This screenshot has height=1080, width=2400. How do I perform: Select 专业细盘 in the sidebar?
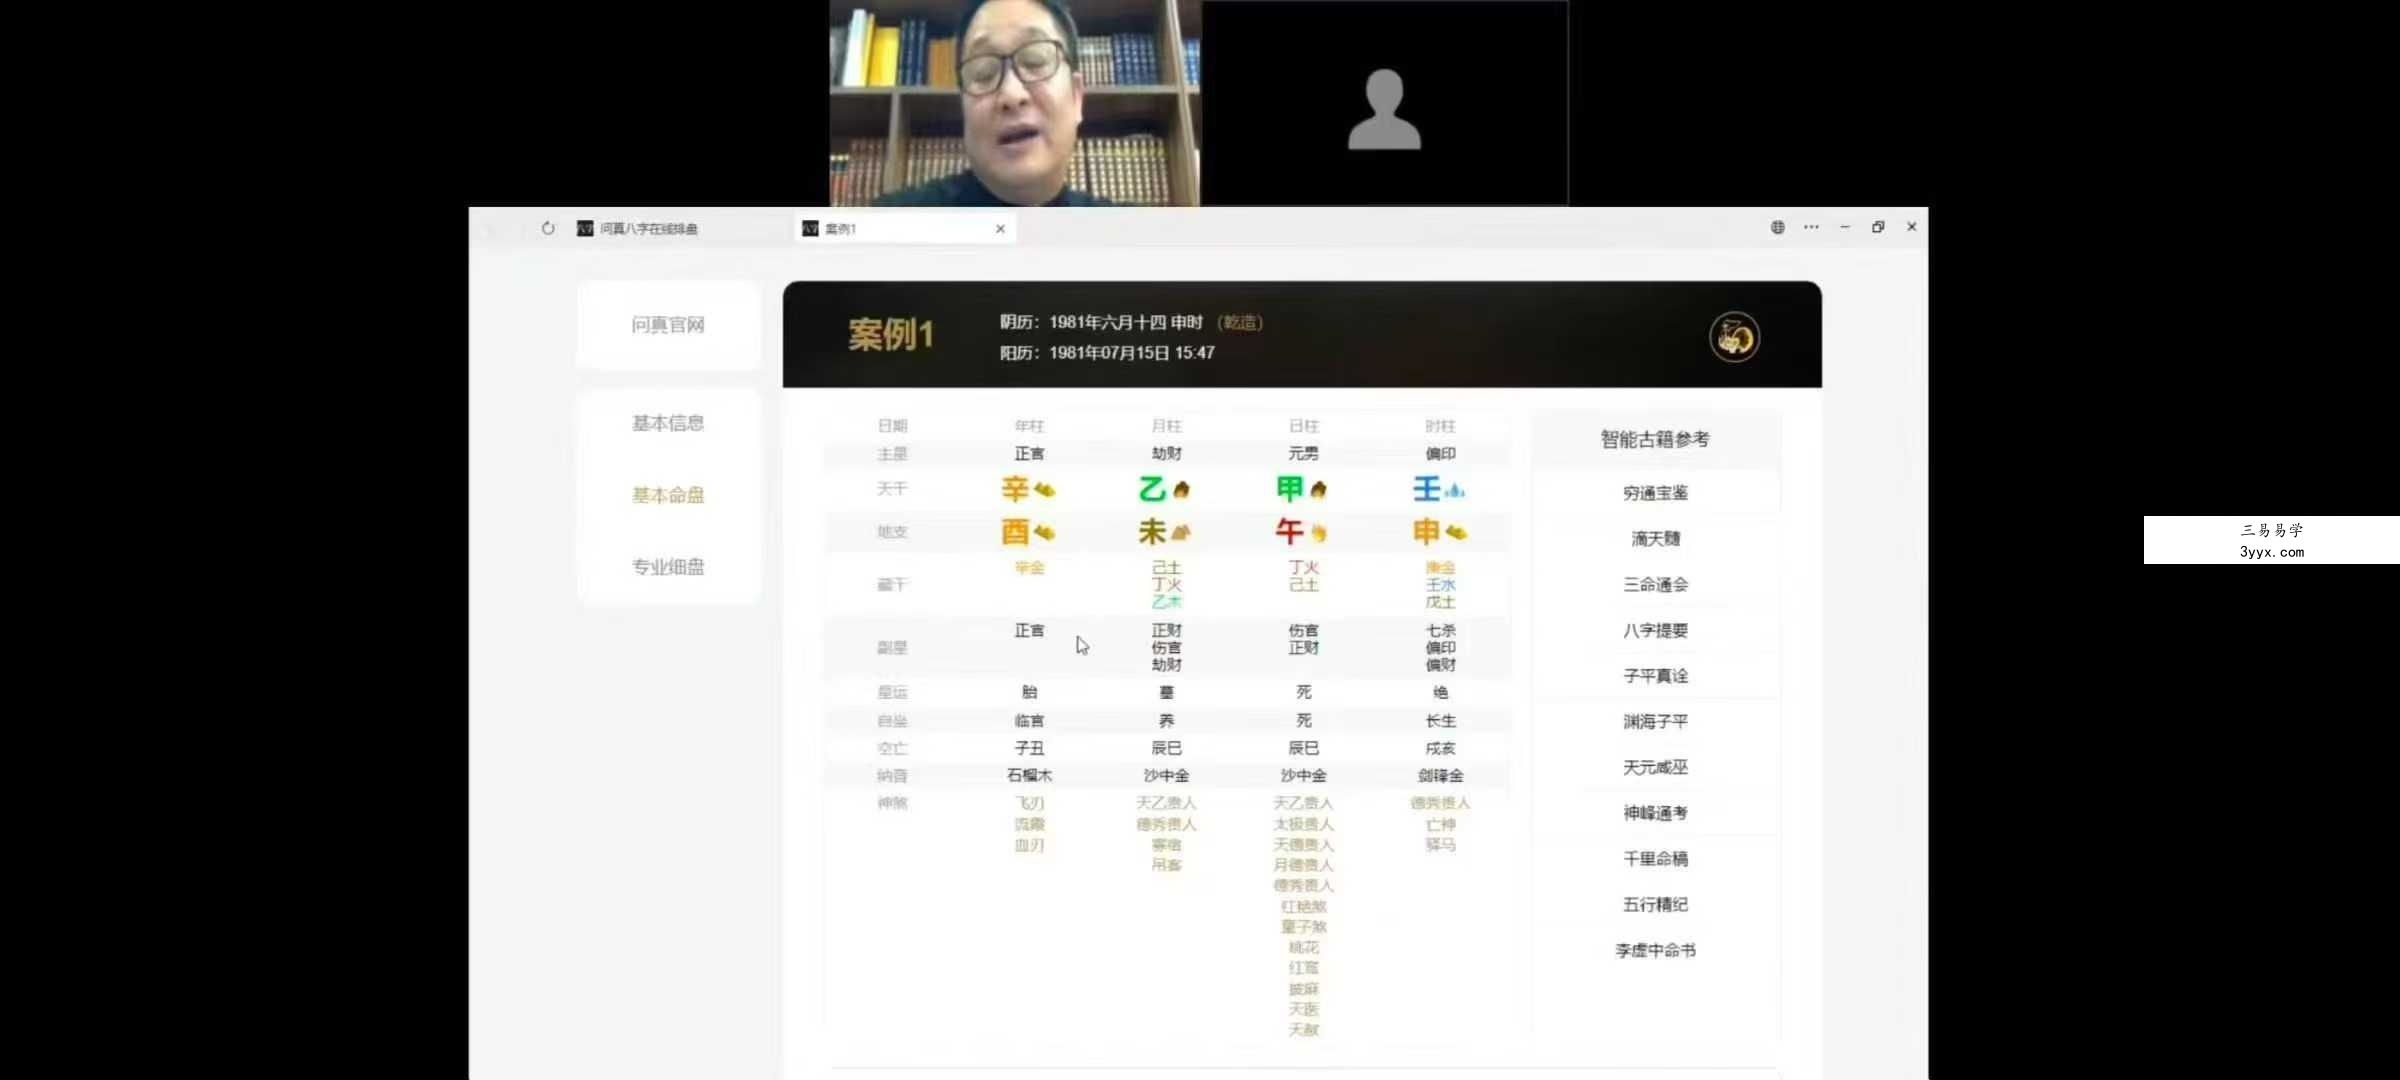pyautogui.click(x=668, y=567)
